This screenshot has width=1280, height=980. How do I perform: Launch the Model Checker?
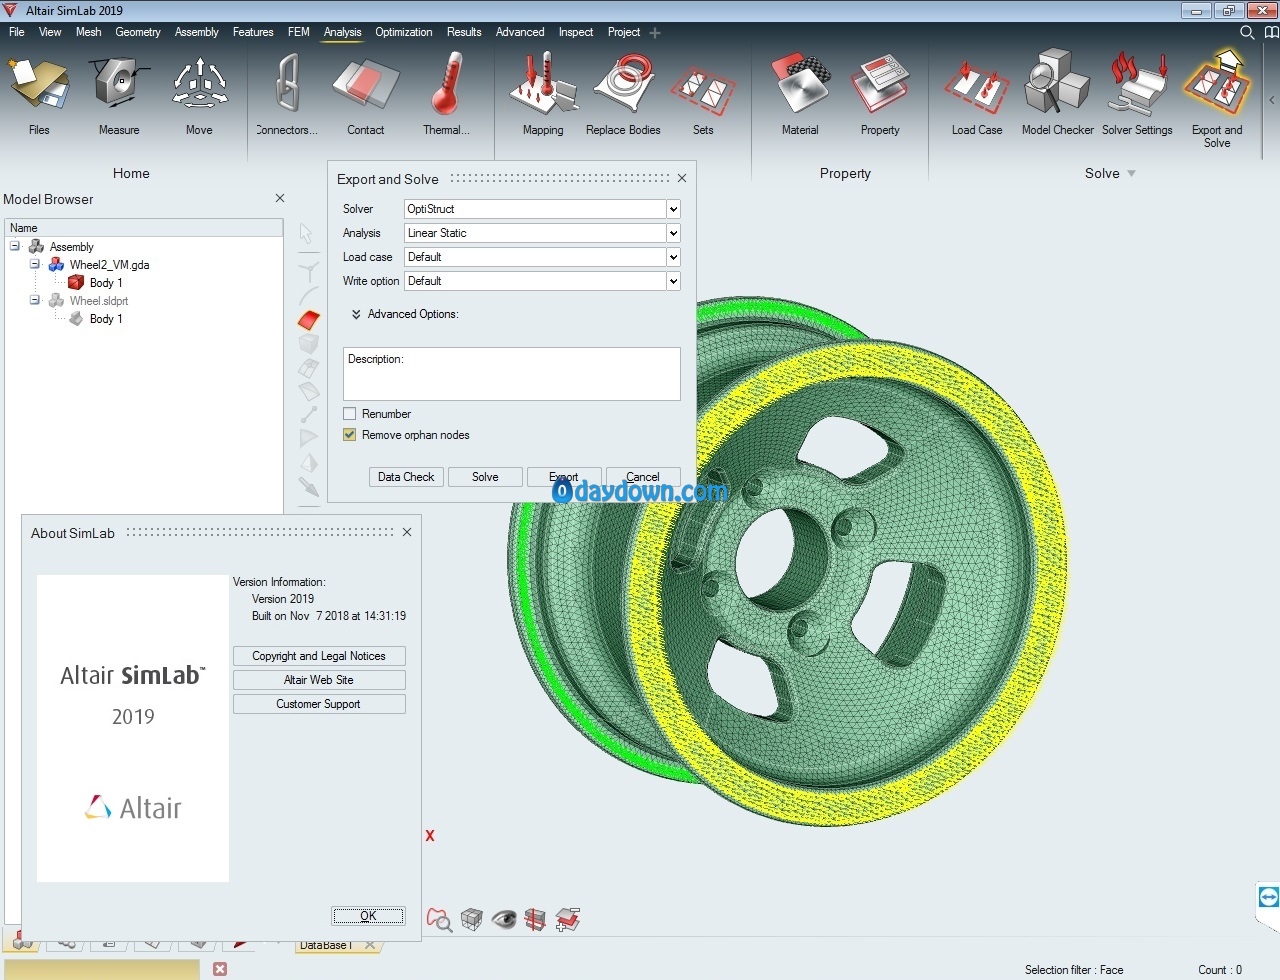tap(1057, 96)
